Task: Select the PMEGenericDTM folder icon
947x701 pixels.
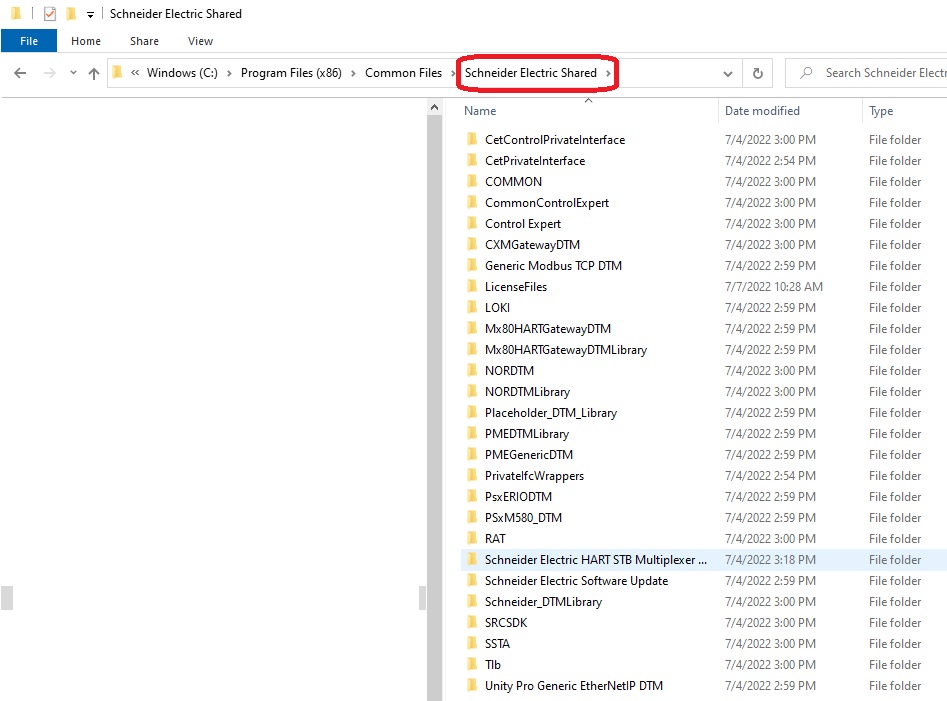Action: 472,455
